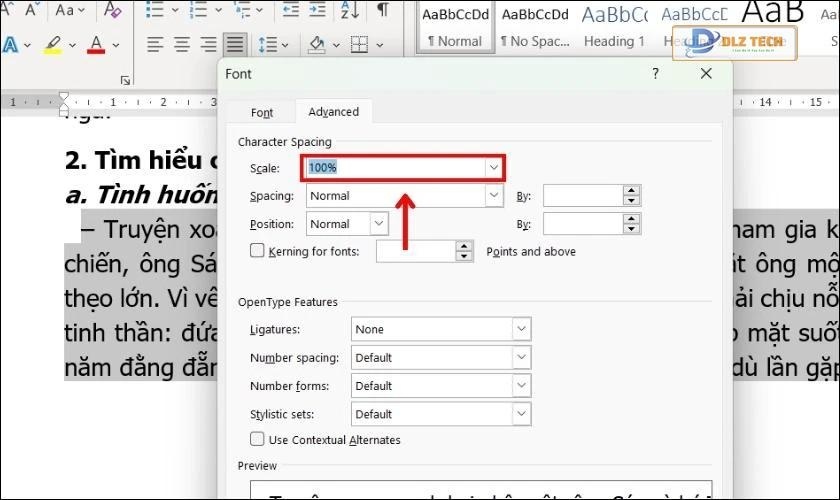Click the Sort A to Z icon

click(351, 10)
